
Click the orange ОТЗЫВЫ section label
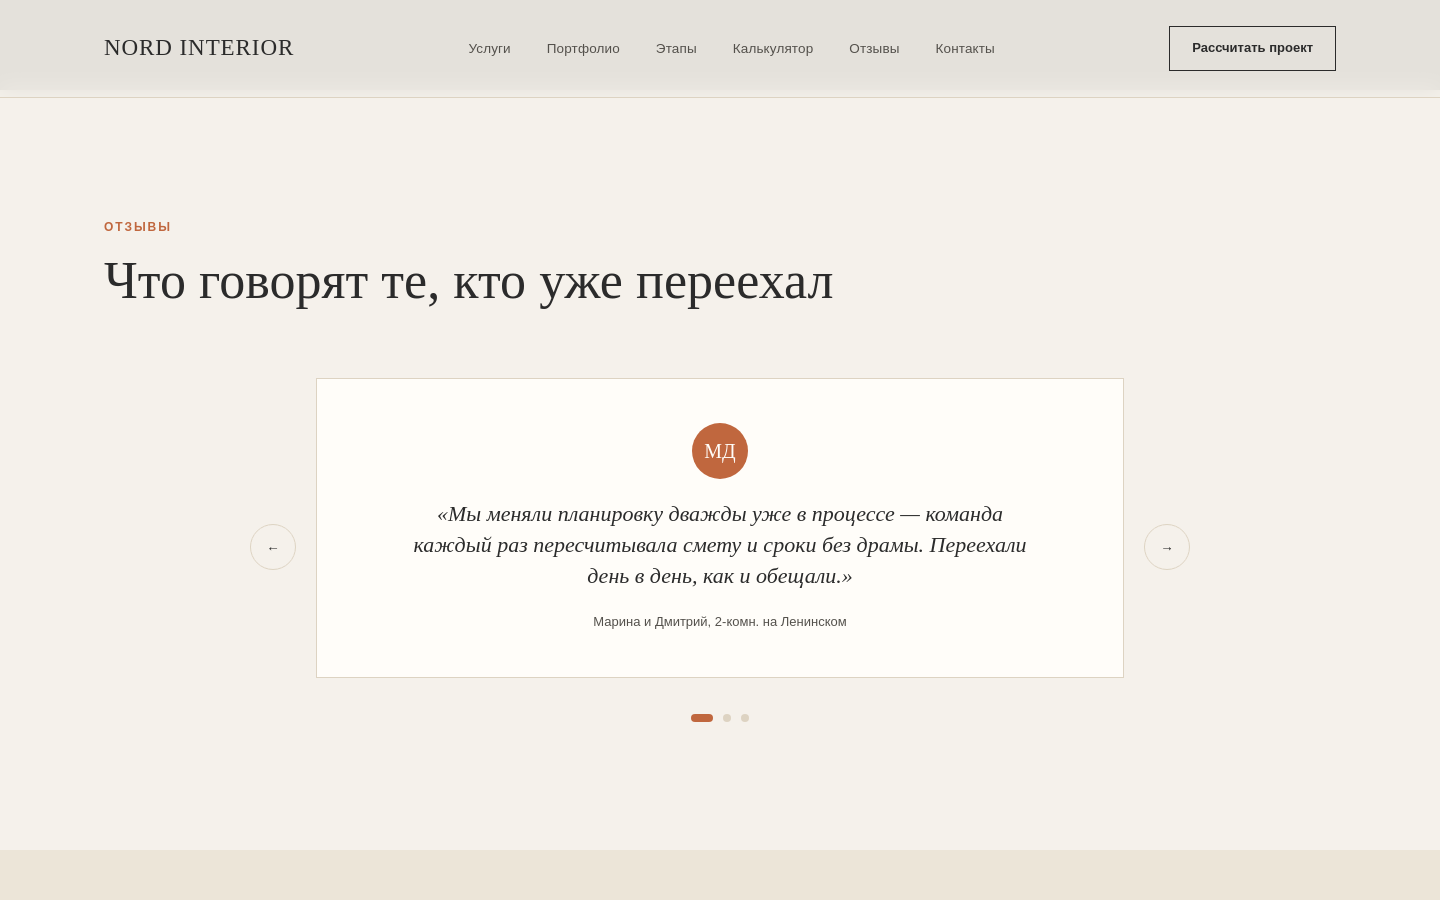coord(138,227)
